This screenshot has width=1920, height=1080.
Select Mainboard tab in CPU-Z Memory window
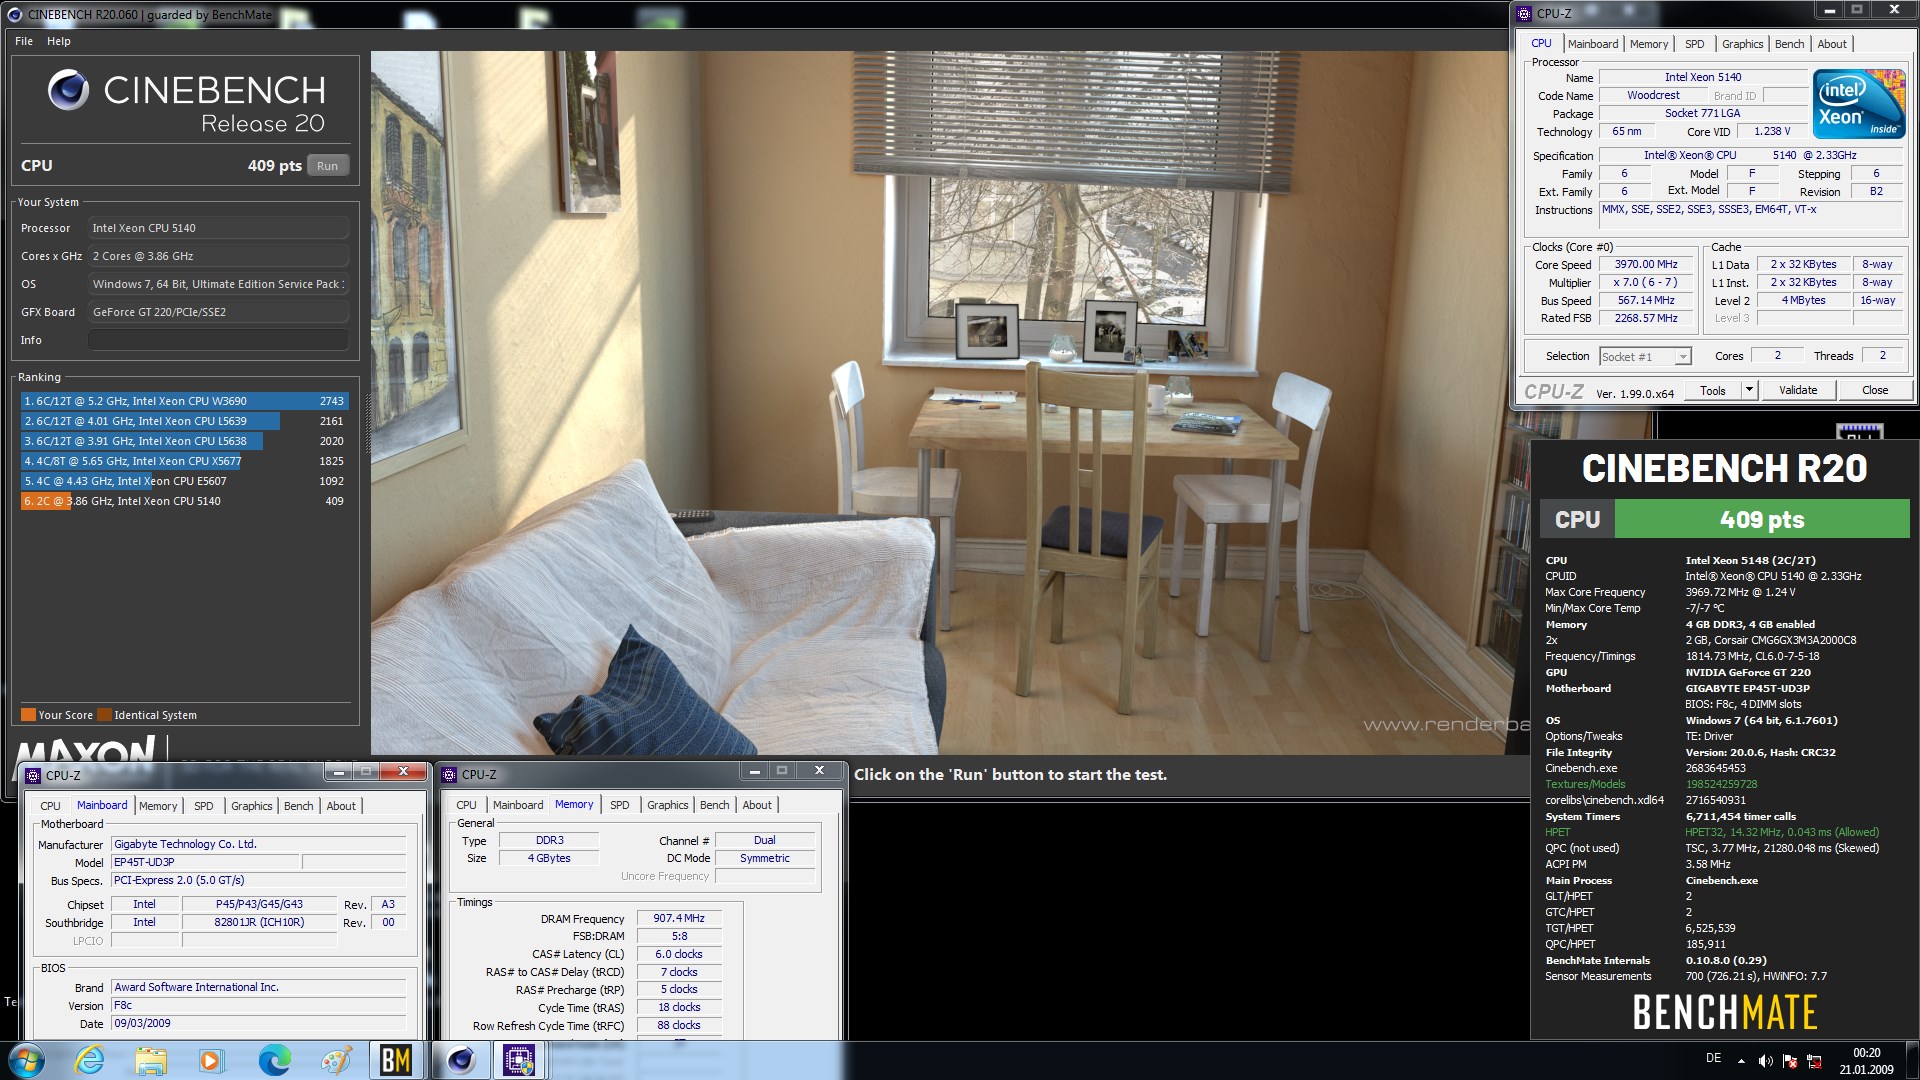(x=518, y=805)
